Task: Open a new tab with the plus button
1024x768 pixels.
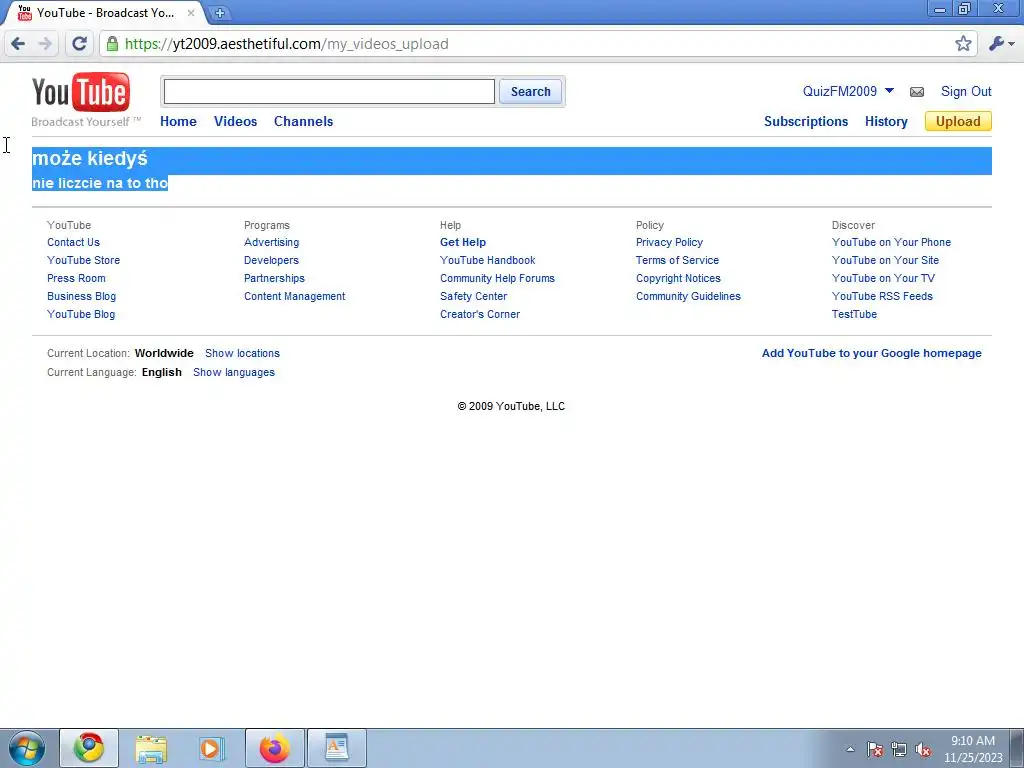Action: (220, 12)
